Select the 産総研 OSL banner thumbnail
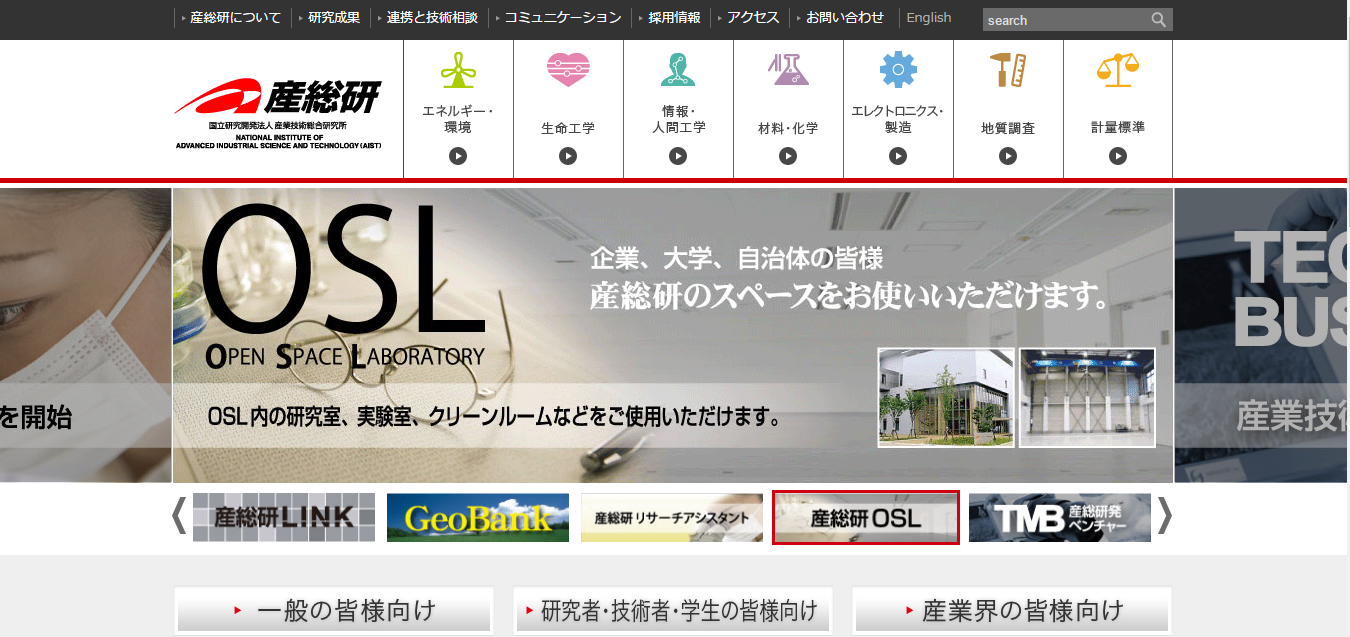 point(866,517)
